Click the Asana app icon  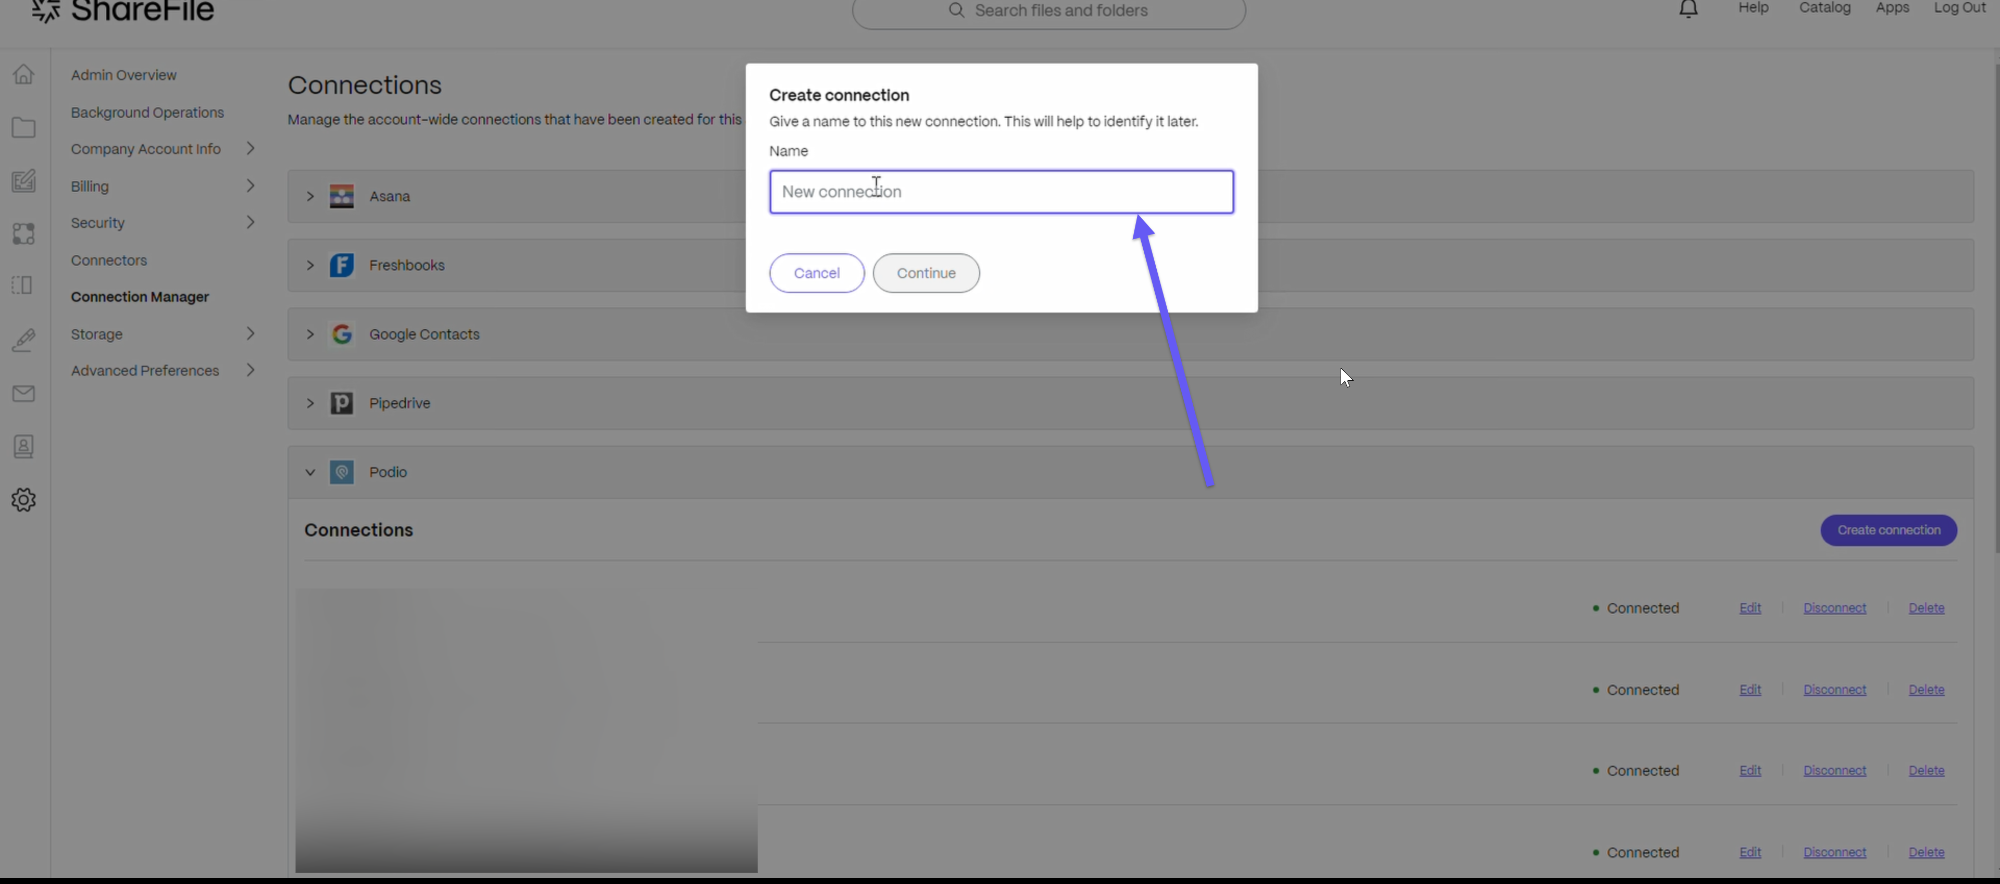coord(342,196)
